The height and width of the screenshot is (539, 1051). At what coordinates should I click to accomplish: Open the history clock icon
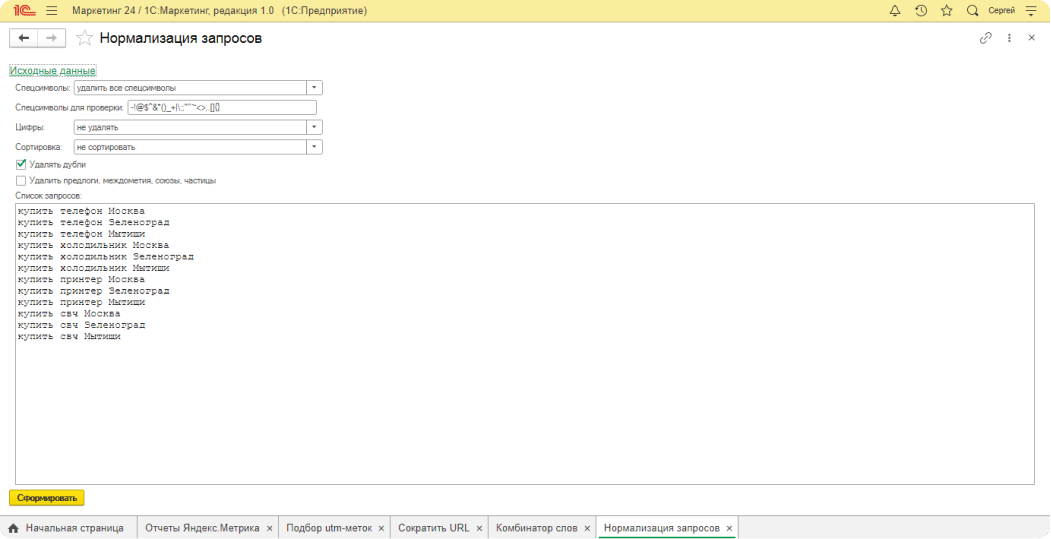pos(920,10)
